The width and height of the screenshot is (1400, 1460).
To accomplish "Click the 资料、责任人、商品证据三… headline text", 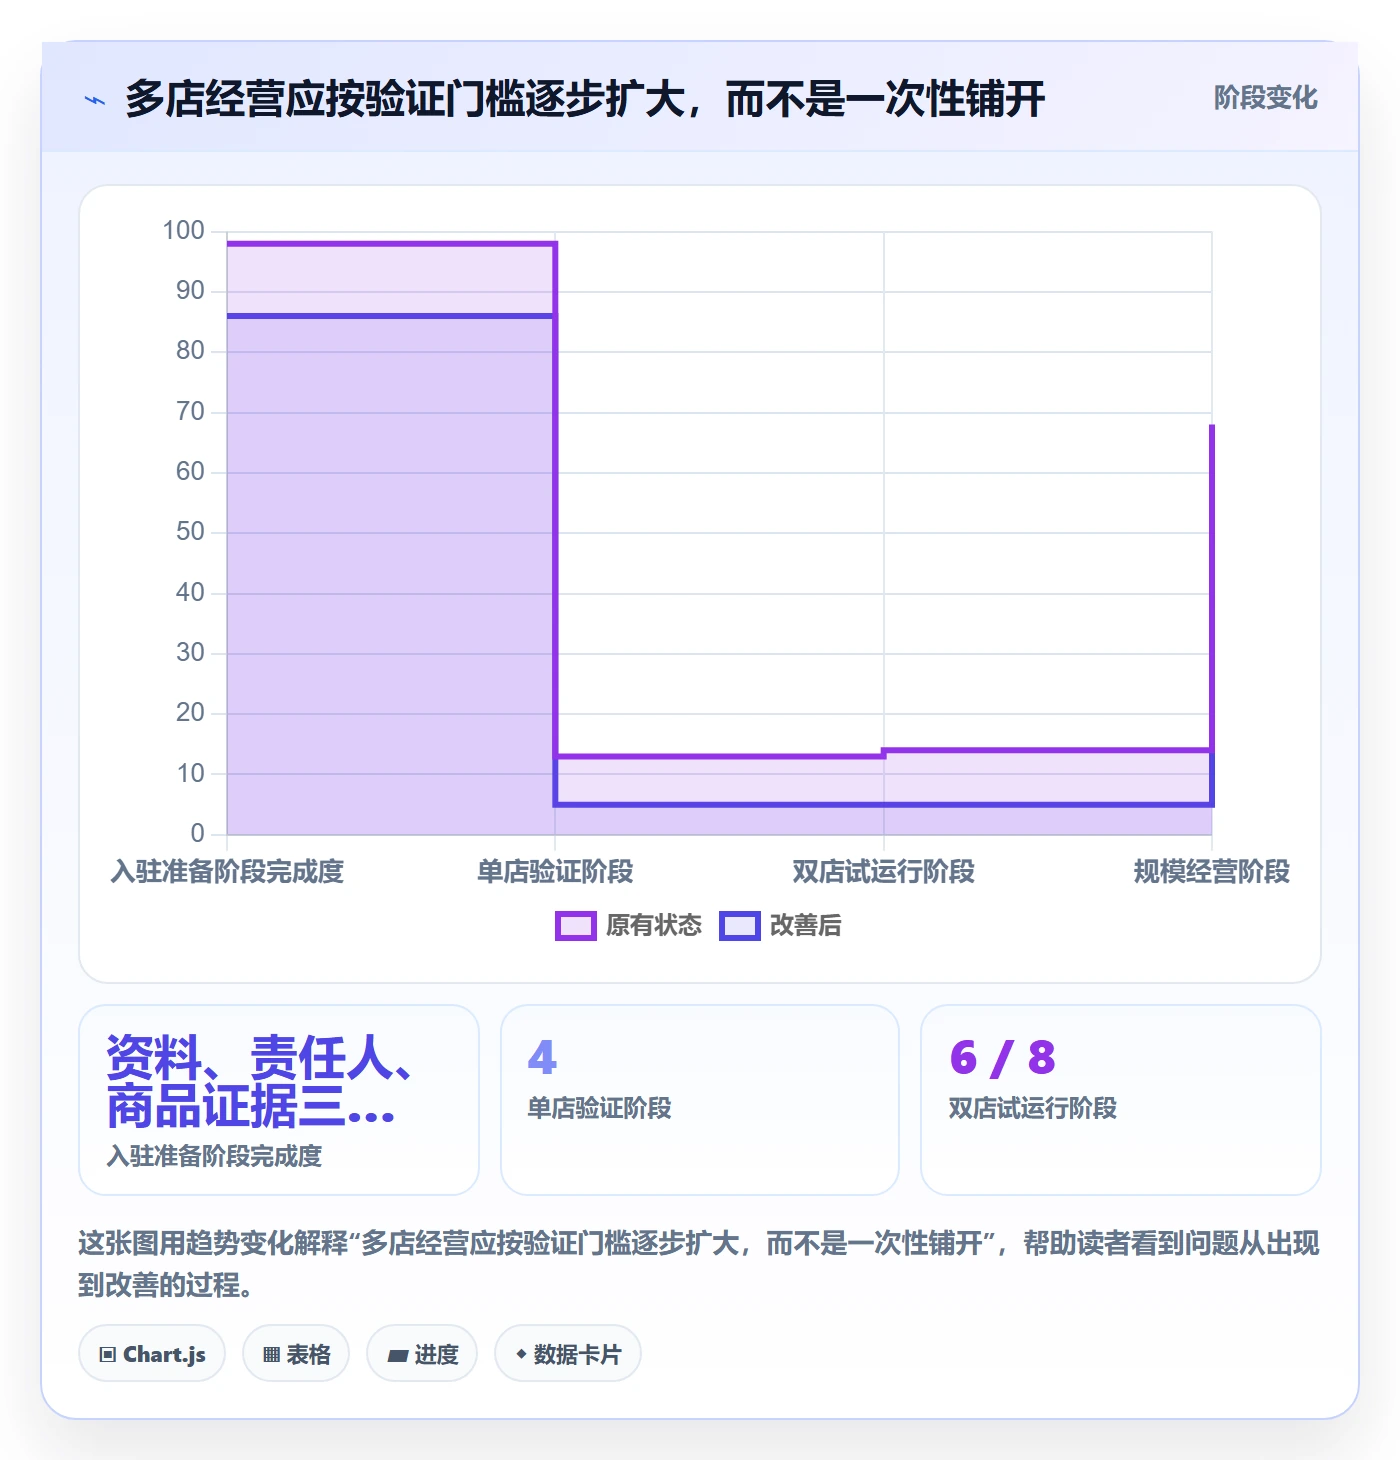I will (x=259, y=1081).
